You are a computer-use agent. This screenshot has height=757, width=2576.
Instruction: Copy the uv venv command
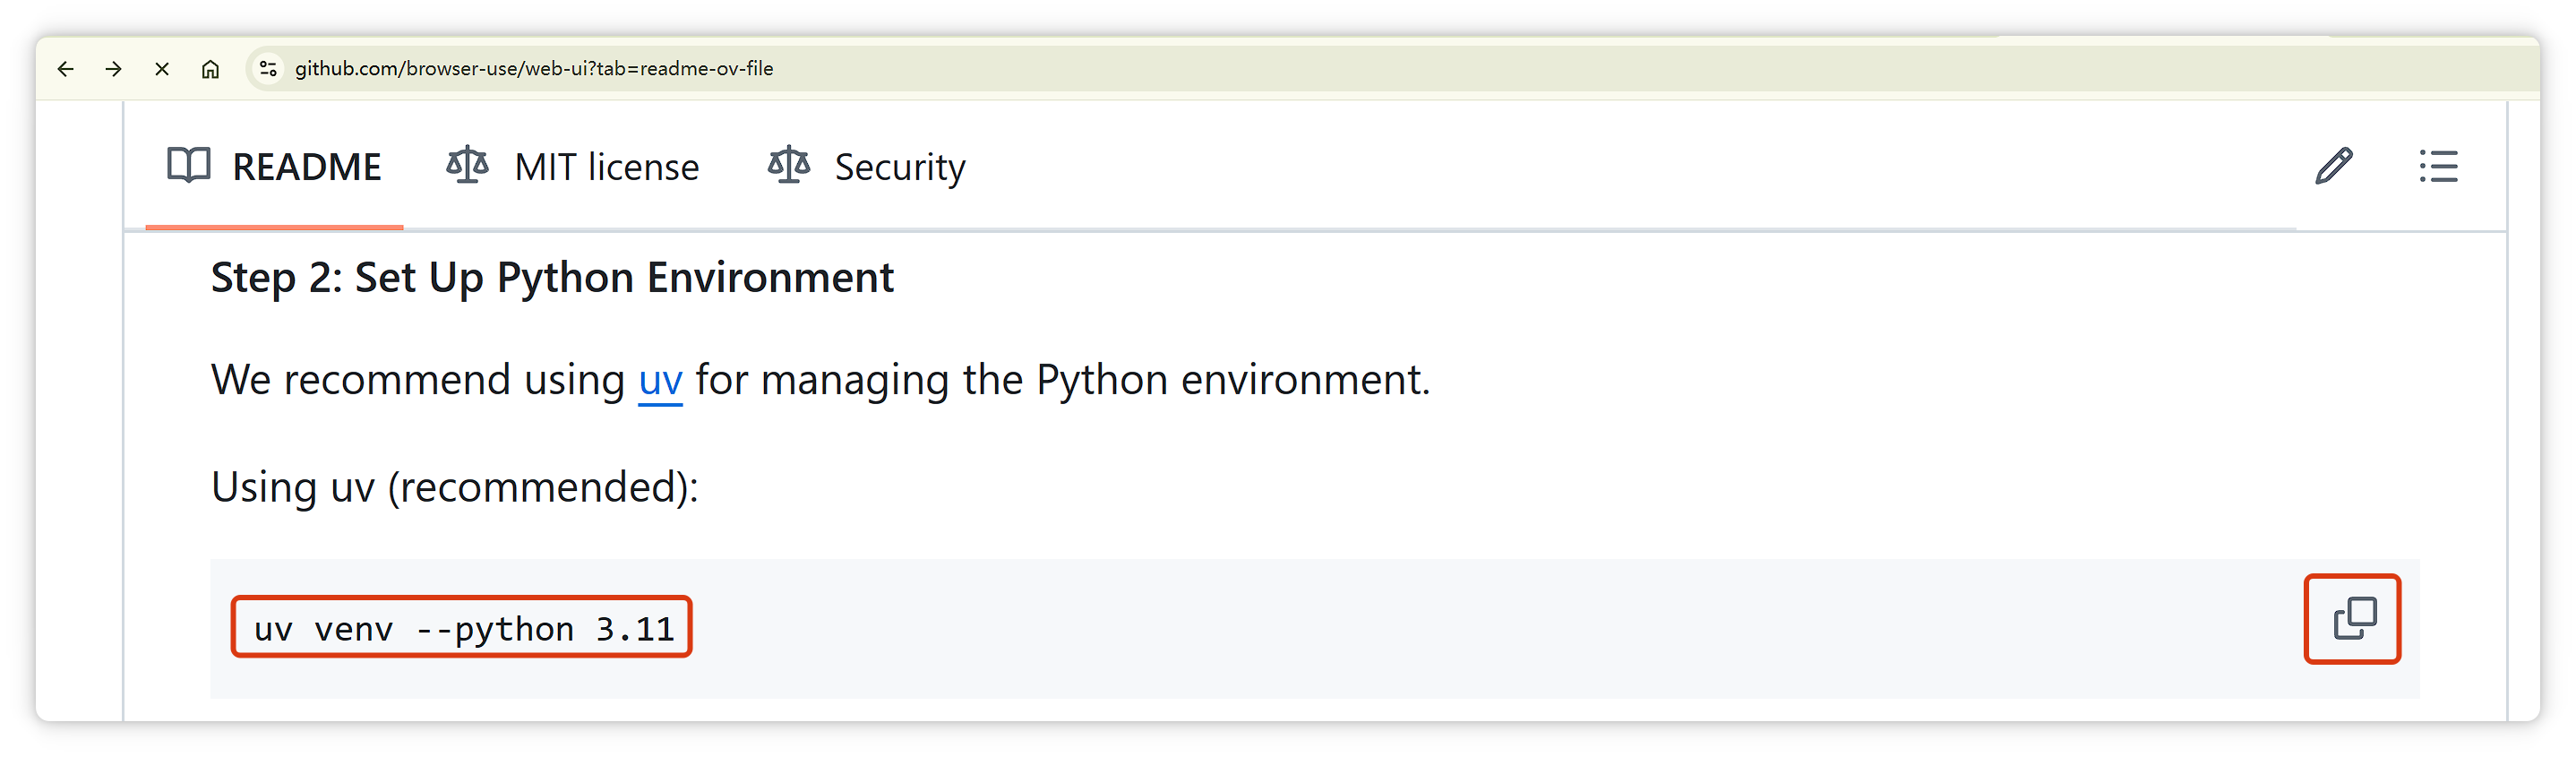point(2353,619)
